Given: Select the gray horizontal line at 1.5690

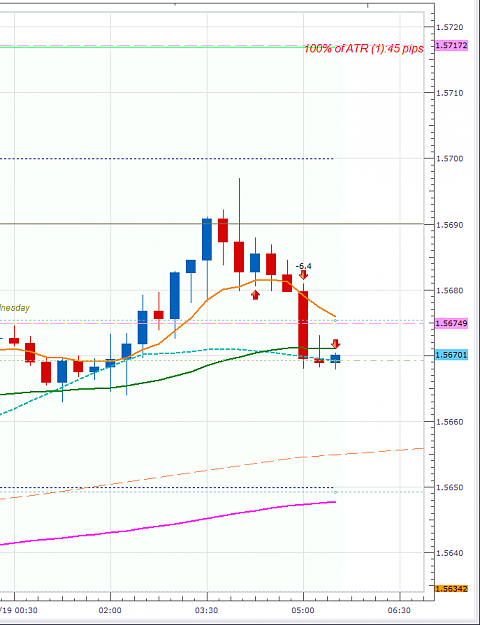Looking at the screenshot, I should tap(211, 224).
